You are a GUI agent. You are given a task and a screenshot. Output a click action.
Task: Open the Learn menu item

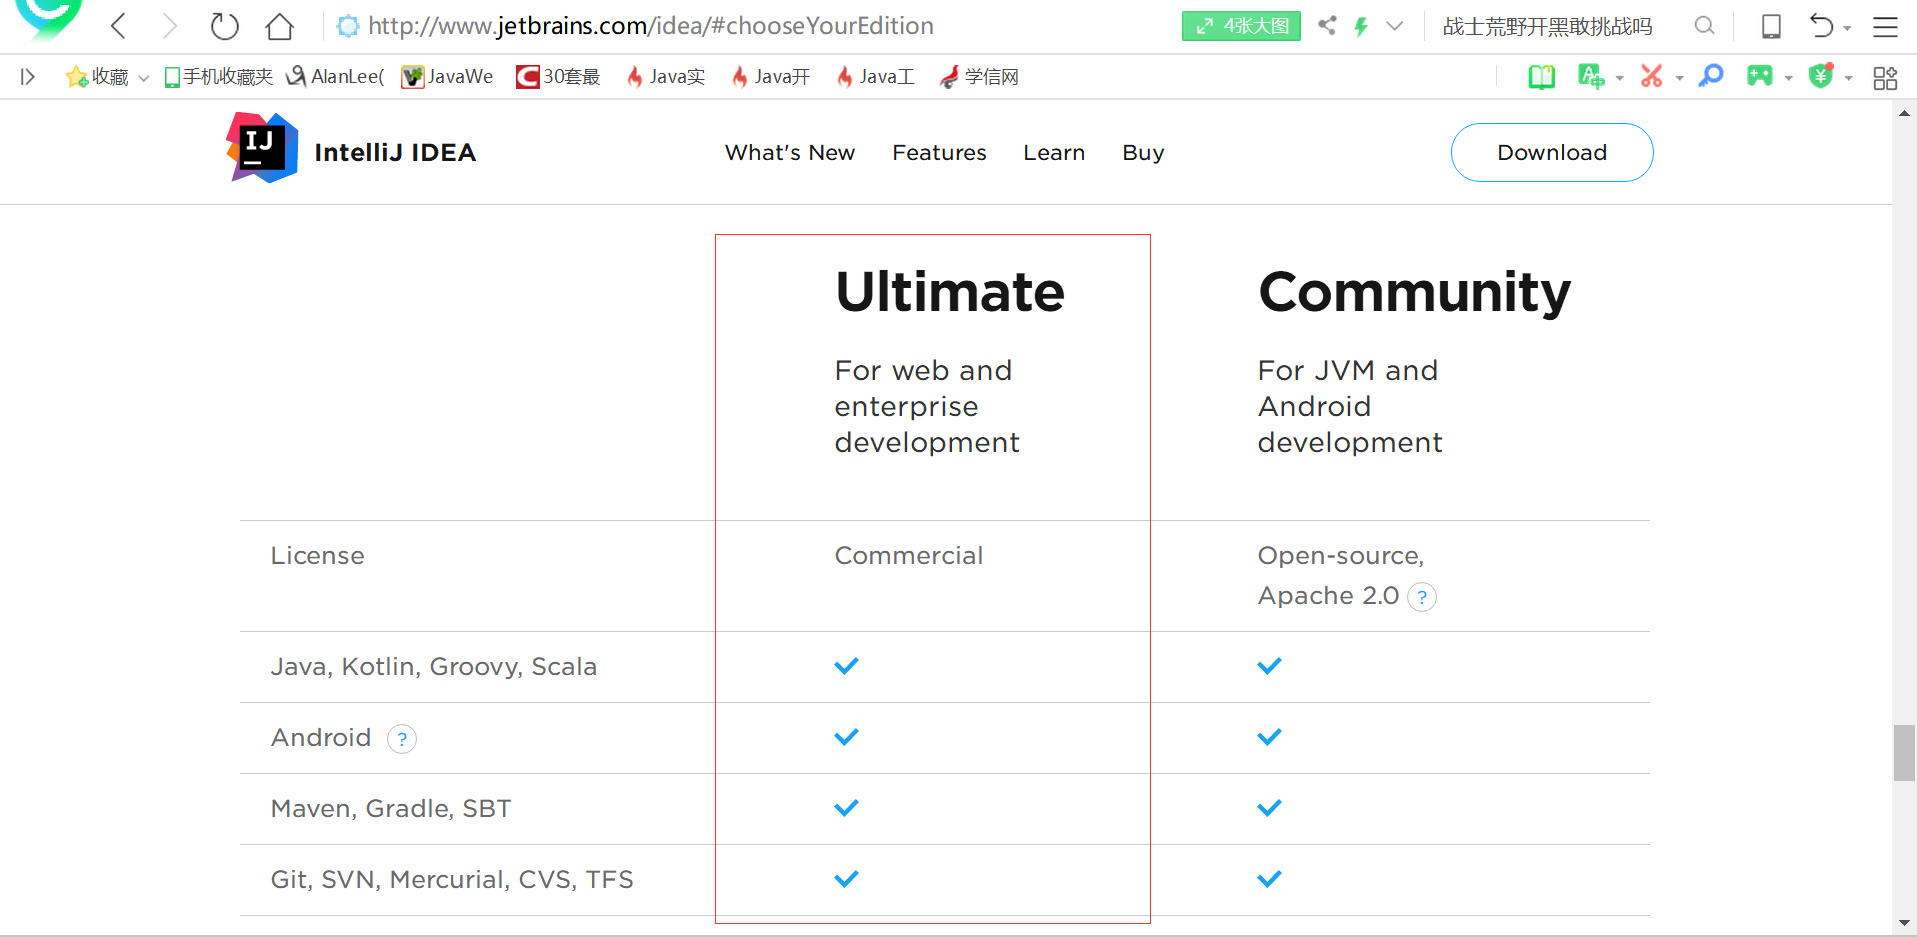point(1054,152)
